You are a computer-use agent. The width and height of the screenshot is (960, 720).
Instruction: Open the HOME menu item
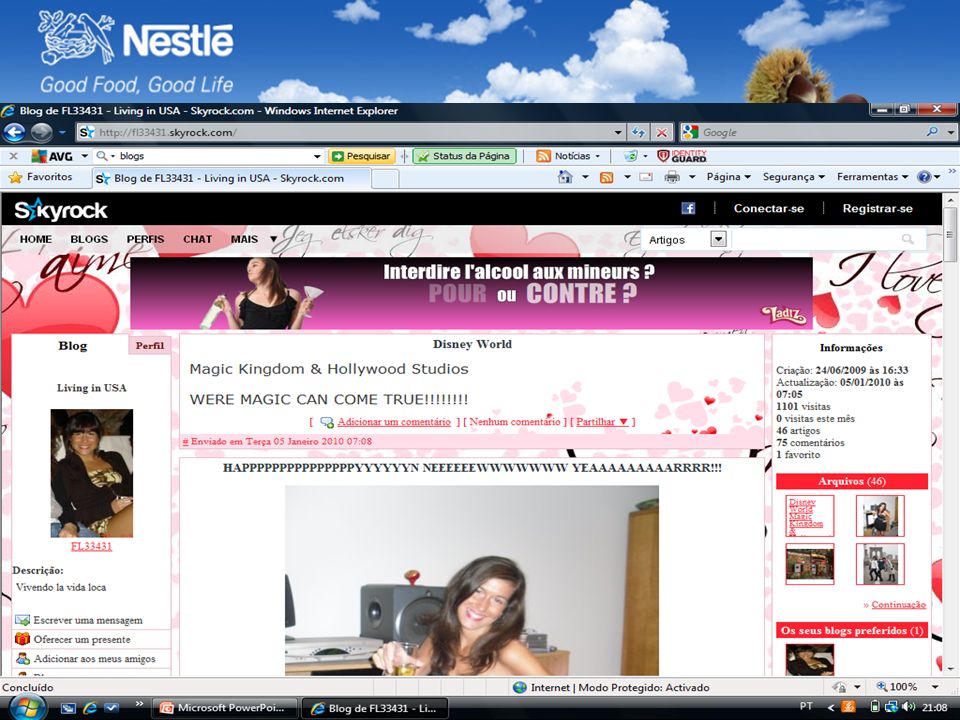[36, 239]
